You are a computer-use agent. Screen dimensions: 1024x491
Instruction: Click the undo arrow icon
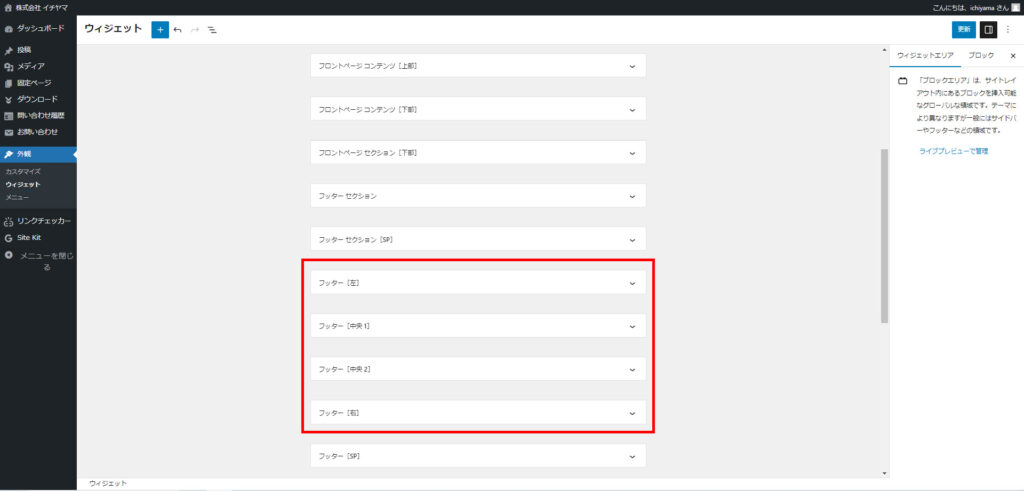coord(178,30)
